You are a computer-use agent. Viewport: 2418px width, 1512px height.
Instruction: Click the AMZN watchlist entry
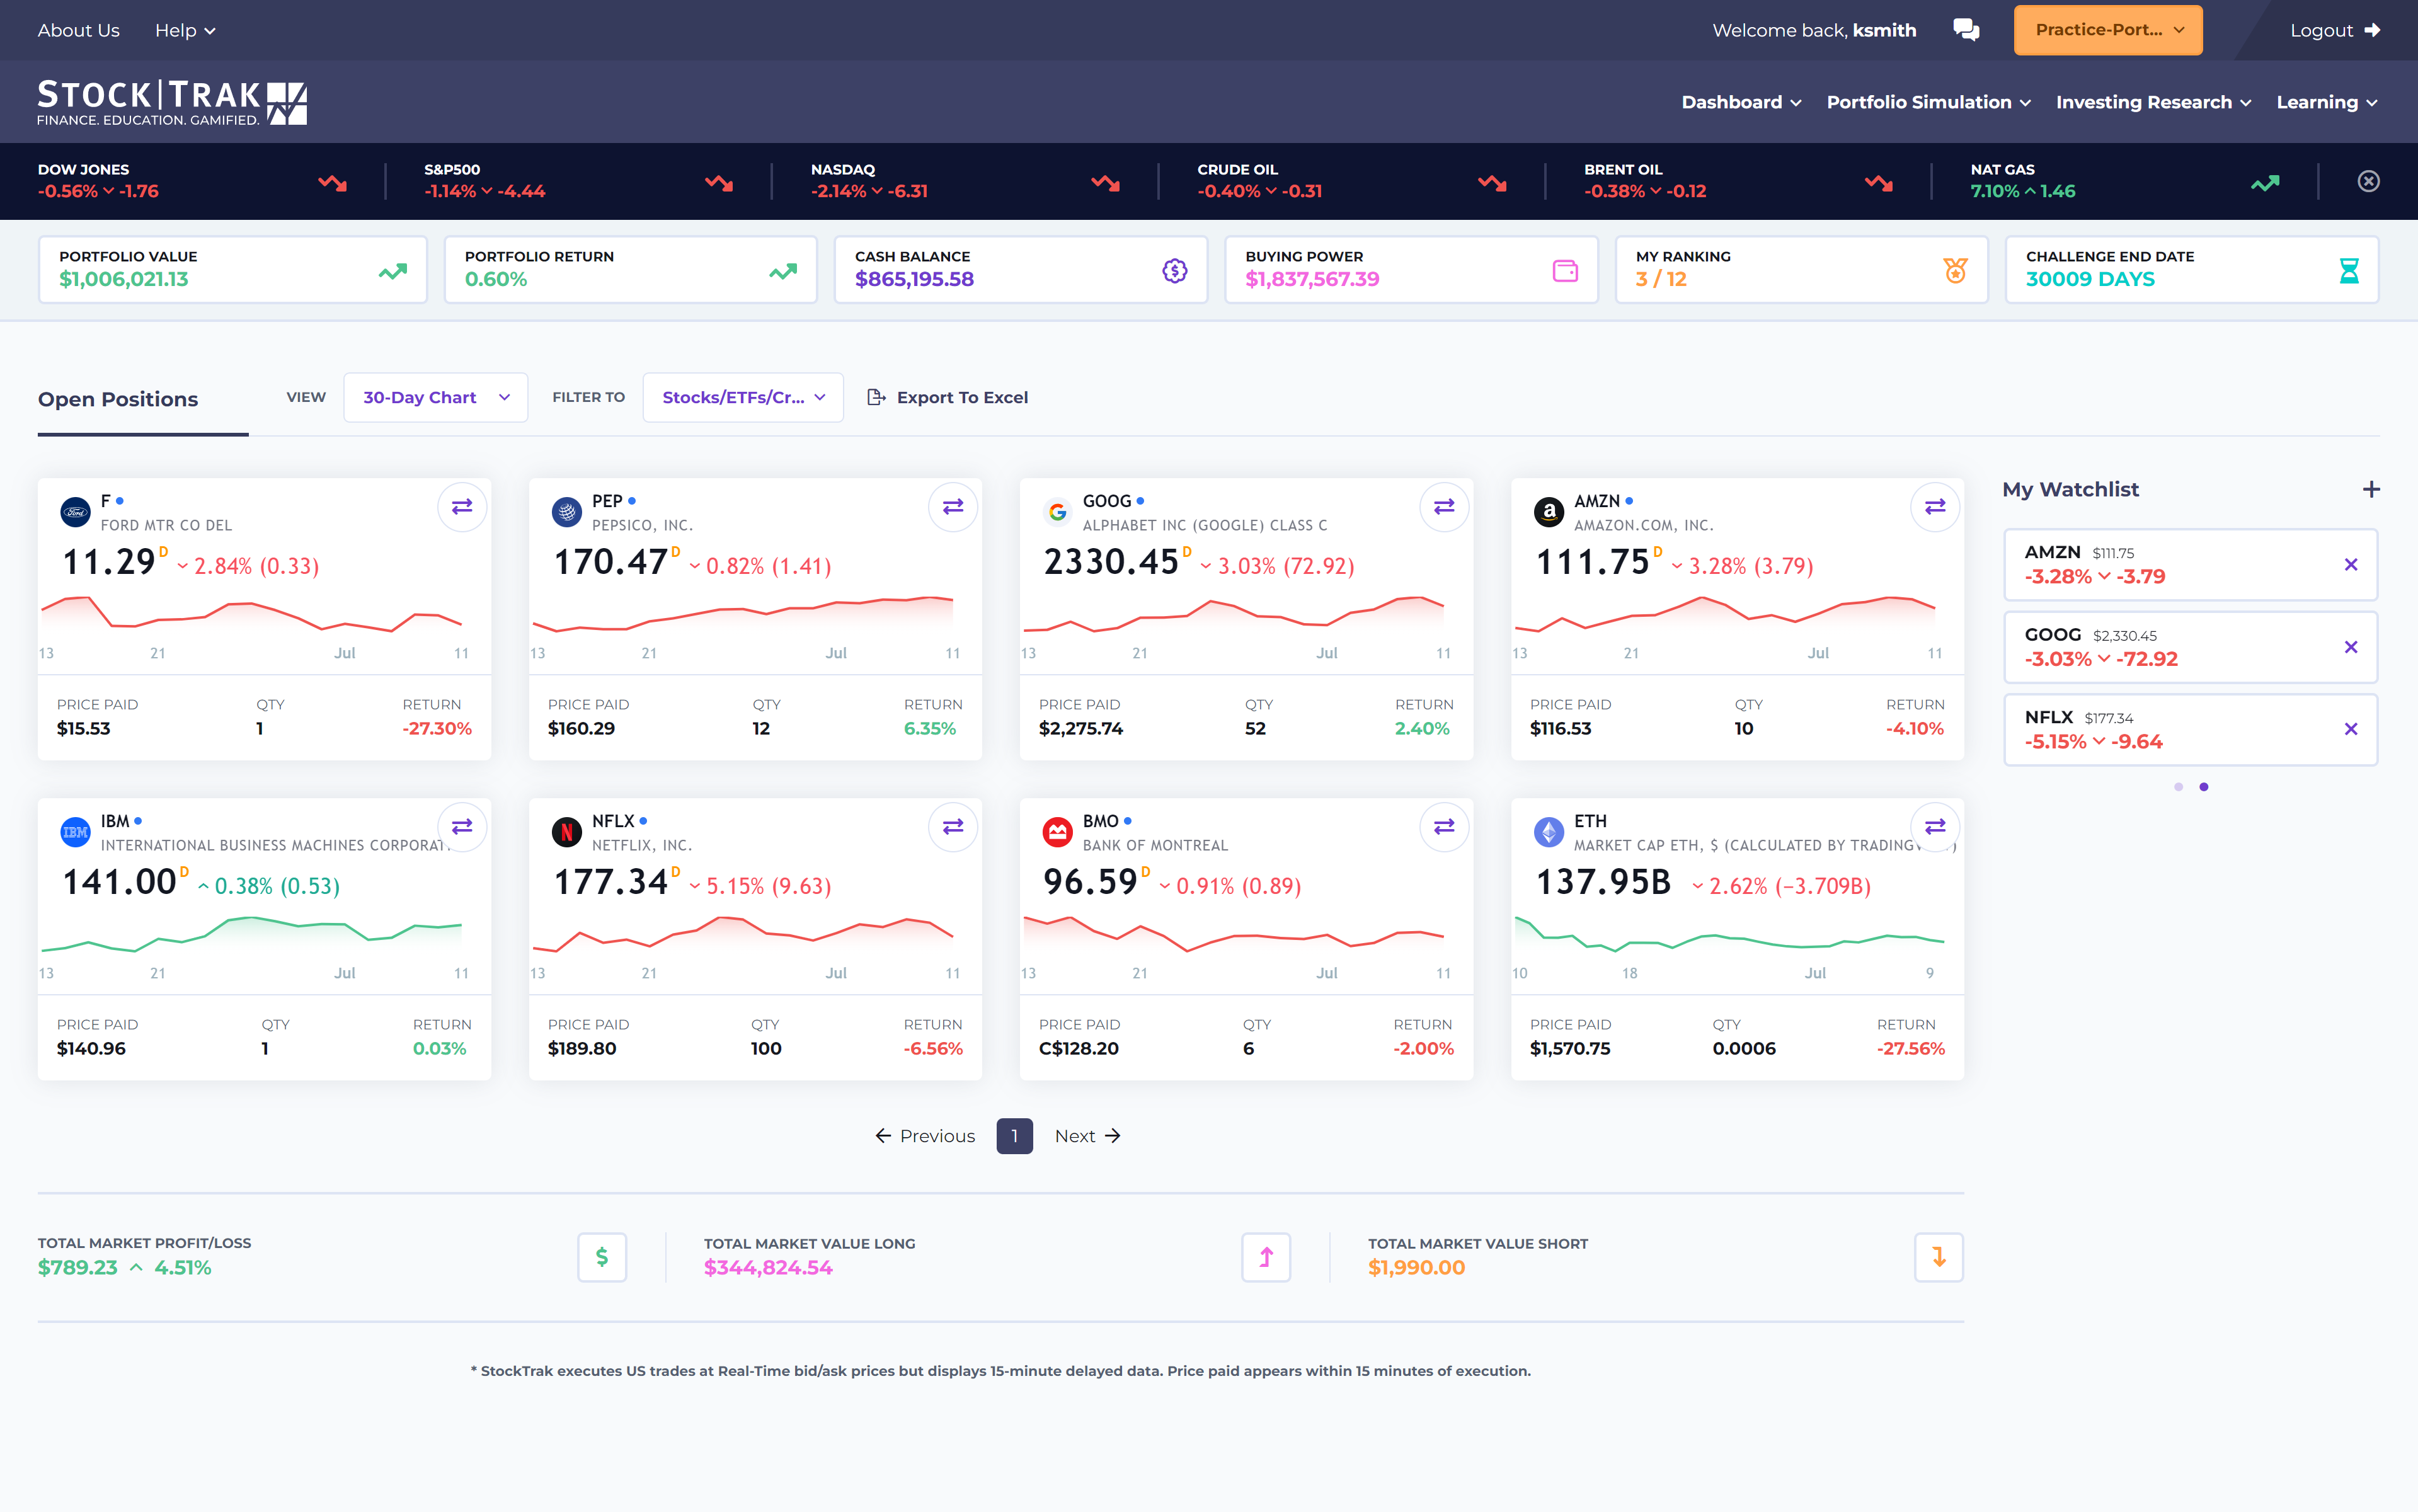2190,565
